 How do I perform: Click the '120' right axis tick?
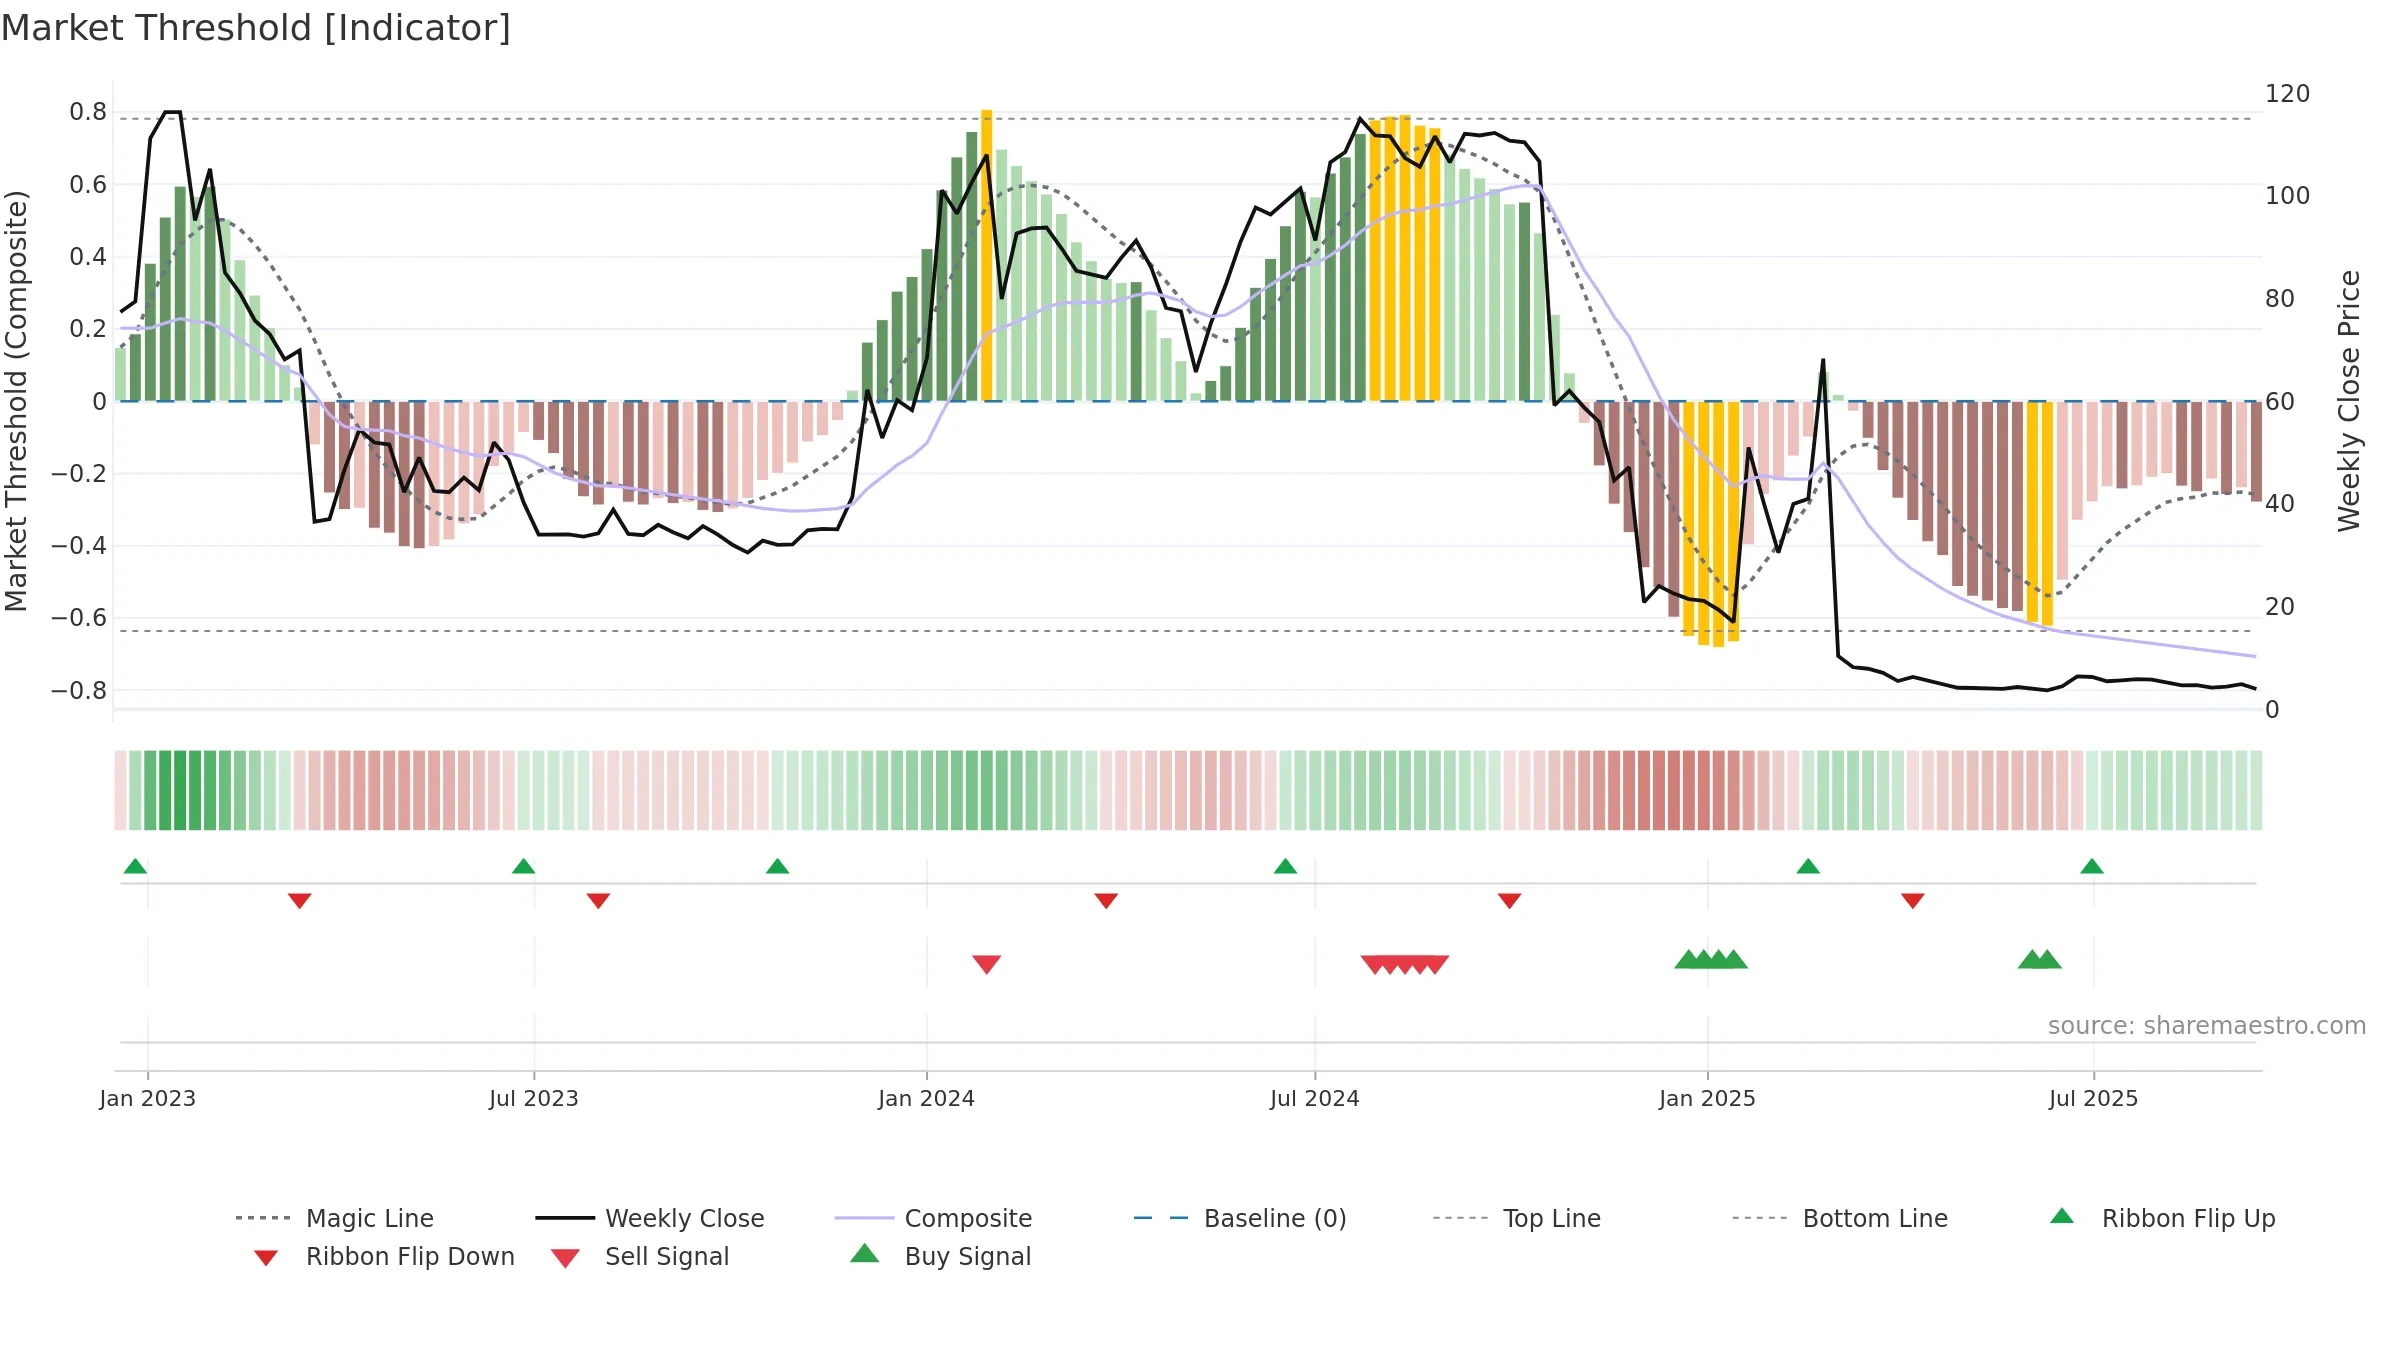point(2288,94)
